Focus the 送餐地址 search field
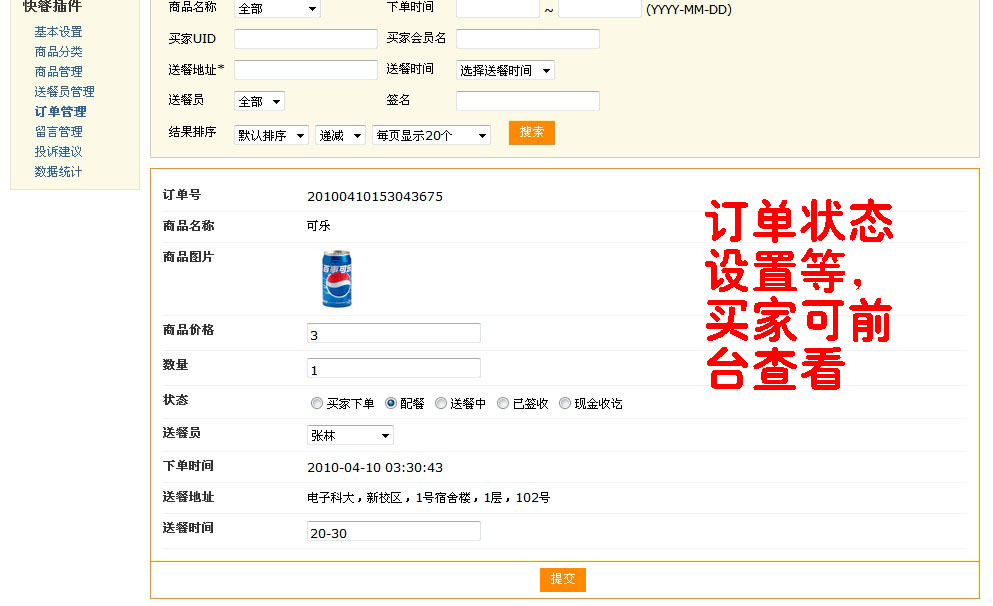This screenshot has height=606, width=993. tap(306, 70)
